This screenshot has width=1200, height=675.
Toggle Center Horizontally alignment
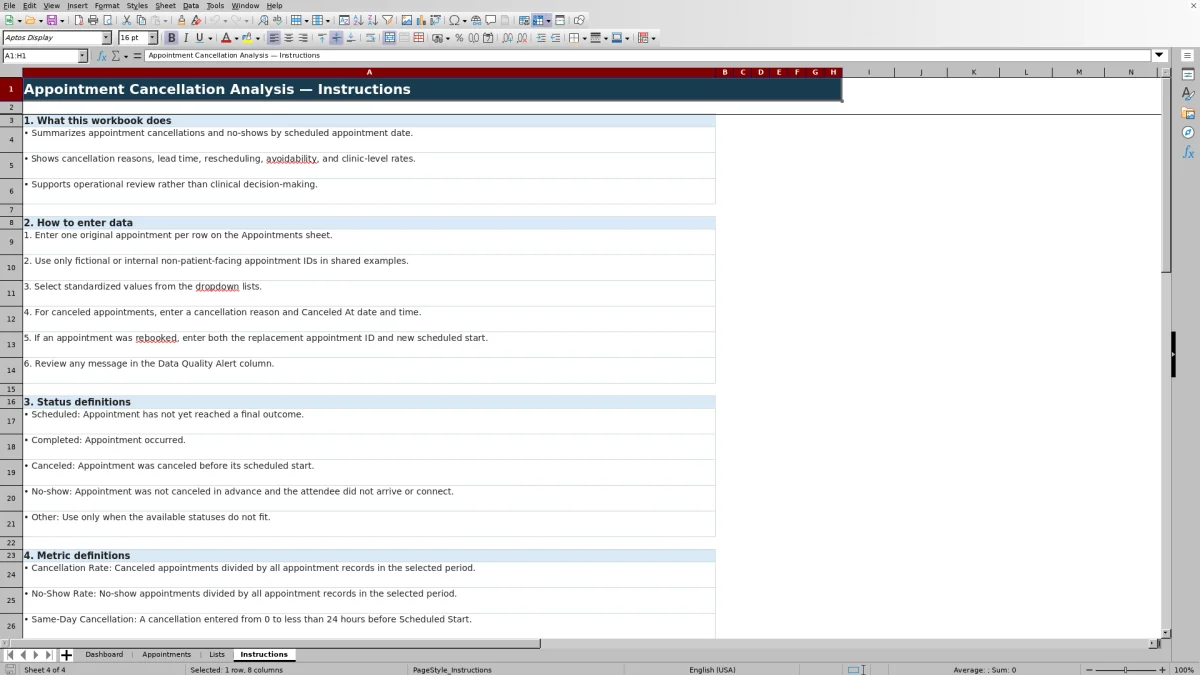click(288, 38)
